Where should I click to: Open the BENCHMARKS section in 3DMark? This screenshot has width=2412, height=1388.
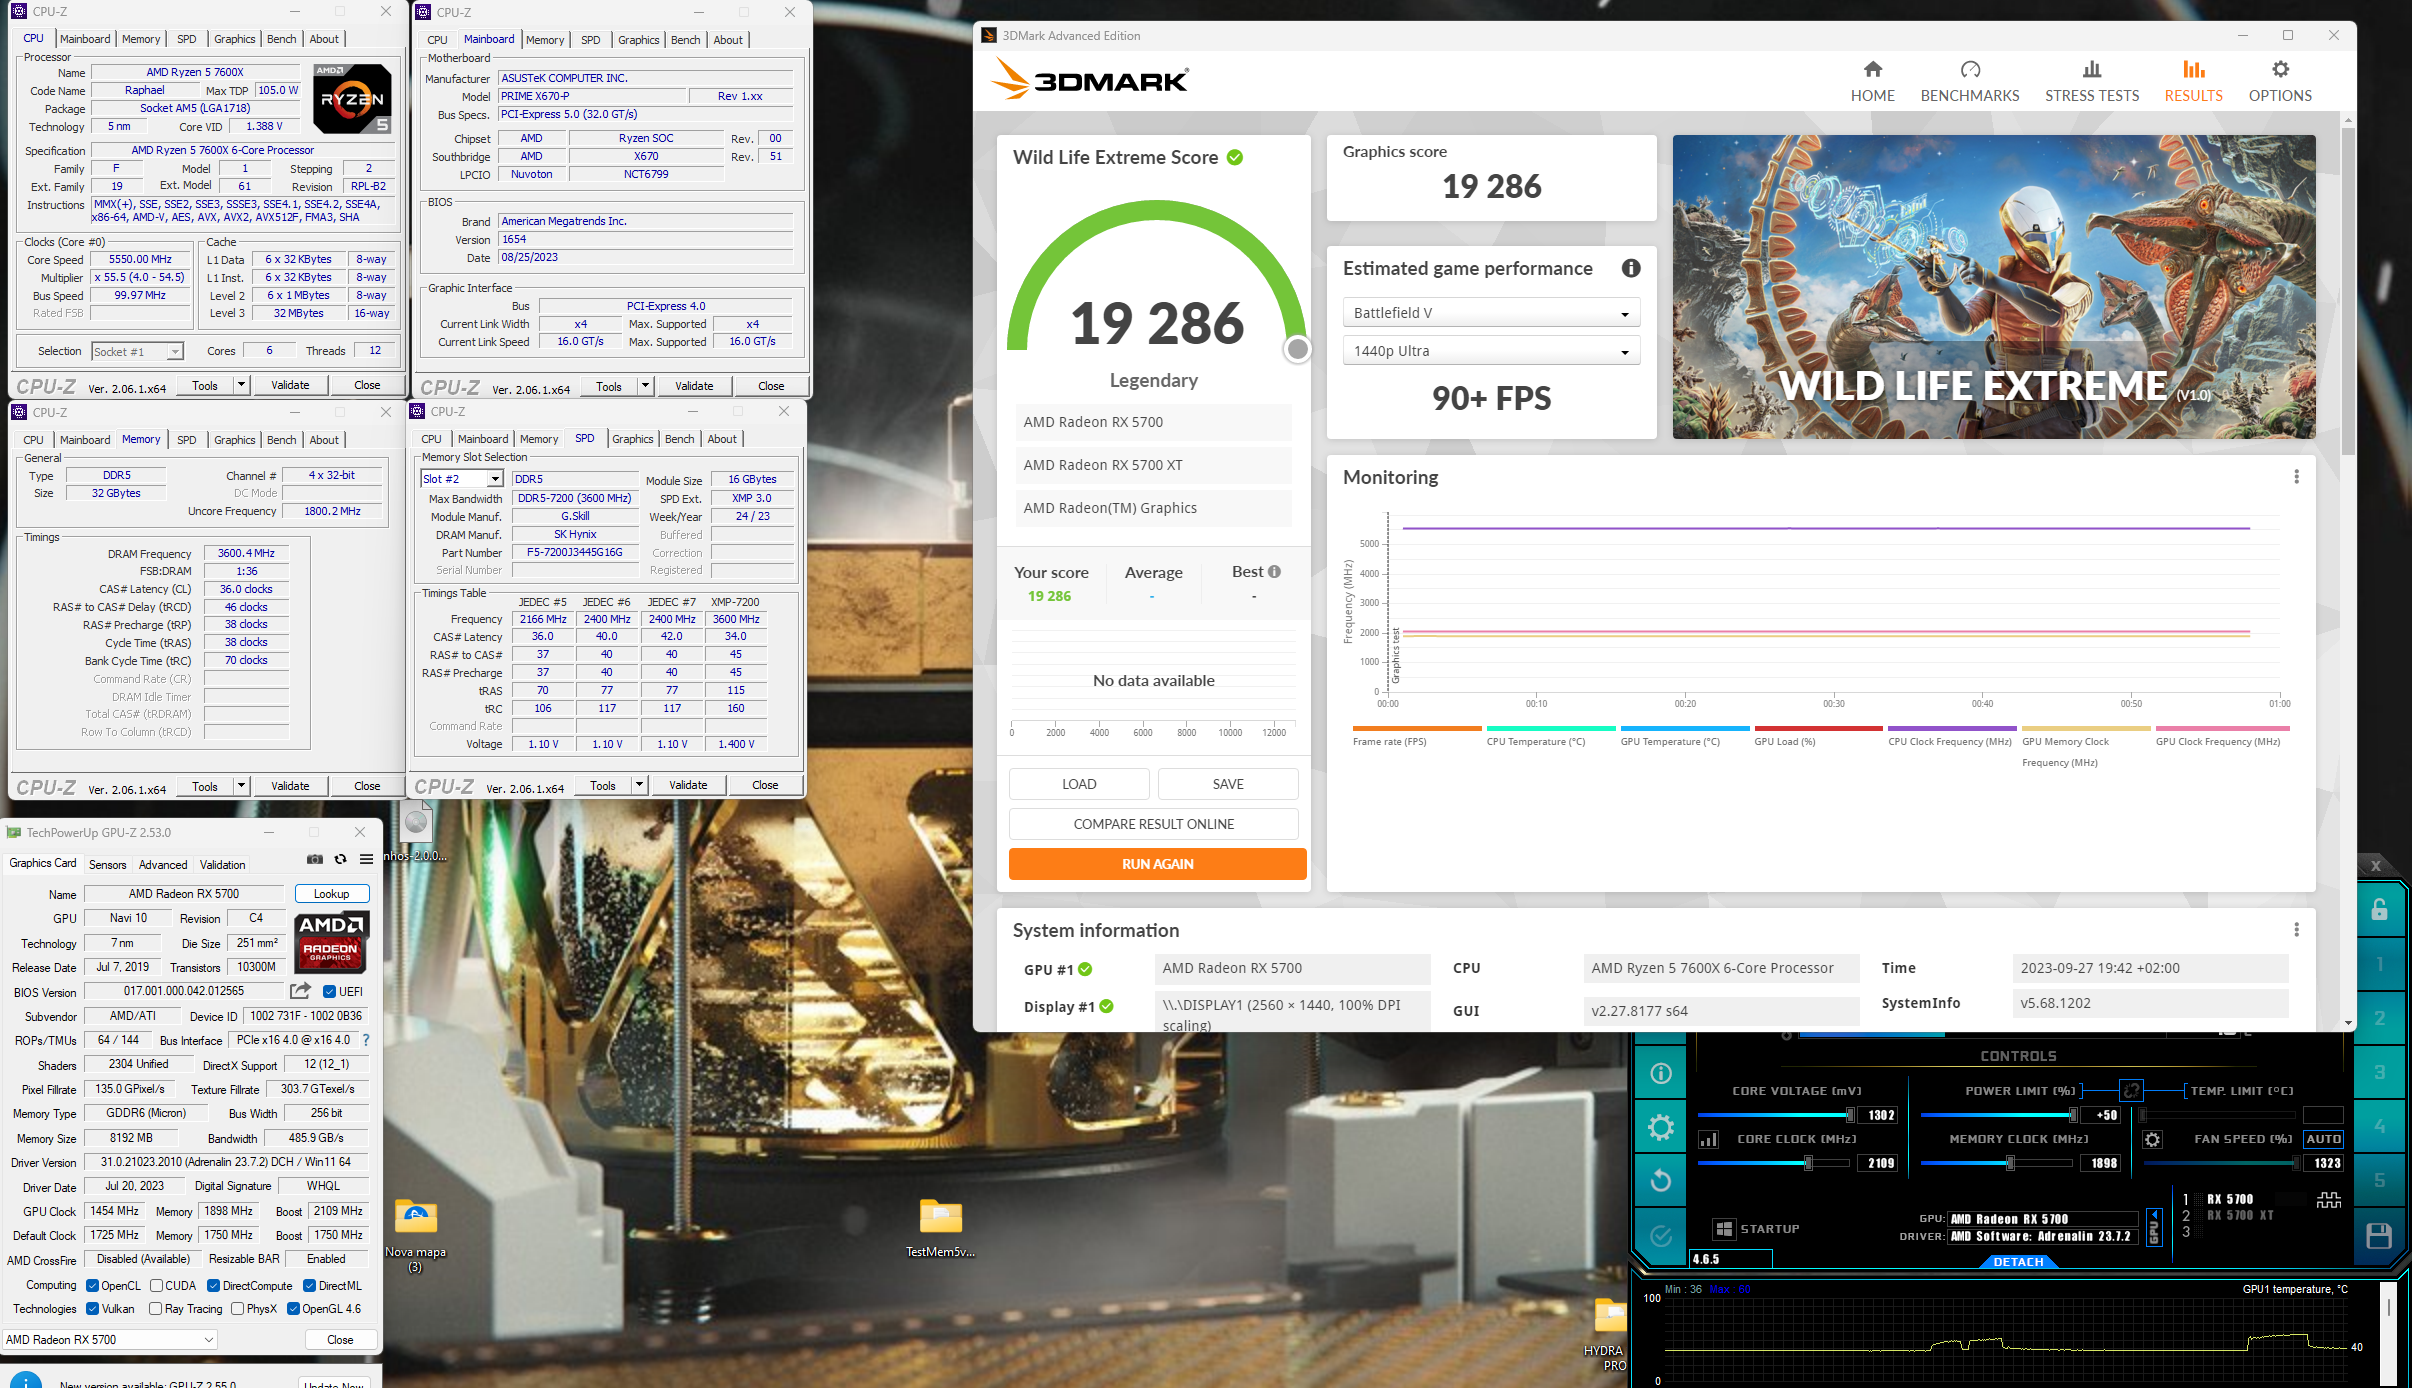coord(1969,82)
